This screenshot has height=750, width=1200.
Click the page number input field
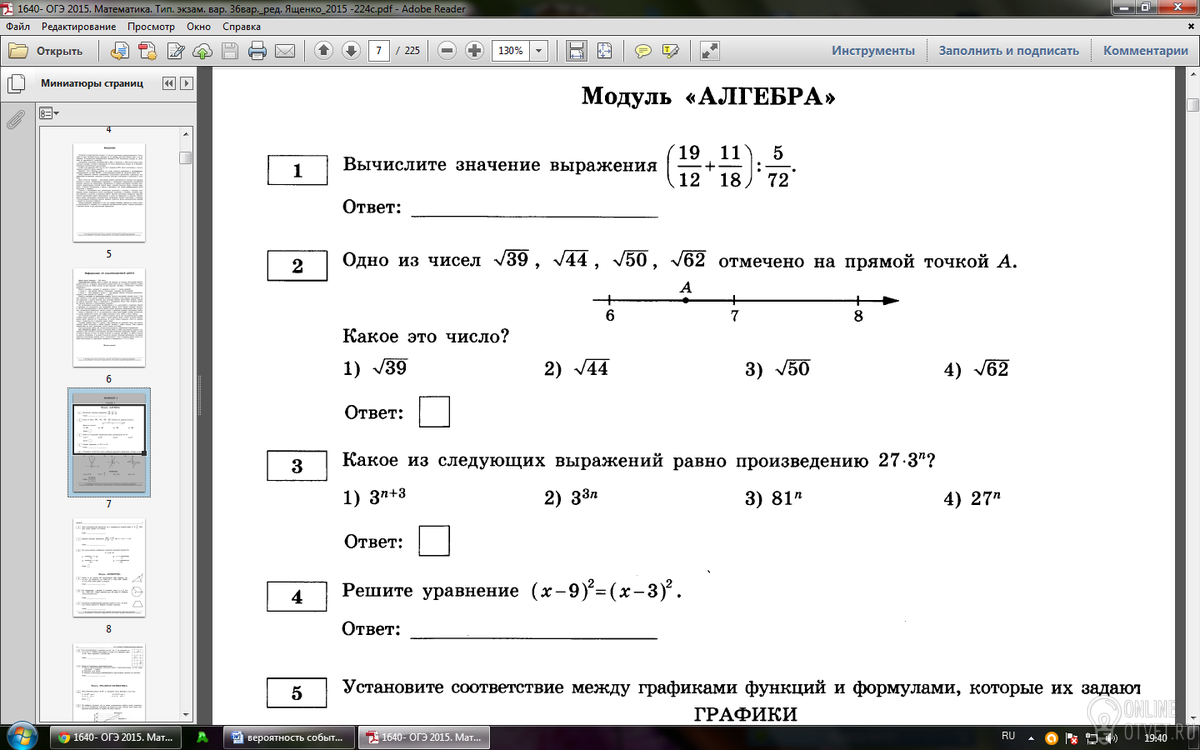[379, 51]
